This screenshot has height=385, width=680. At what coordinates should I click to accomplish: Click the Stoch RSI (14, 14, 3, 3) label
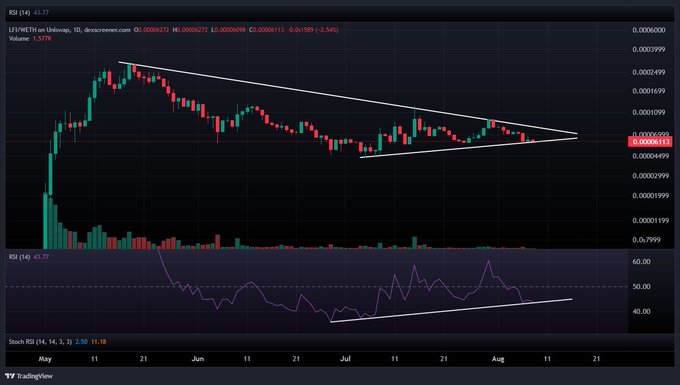click(x=40, y=342)
